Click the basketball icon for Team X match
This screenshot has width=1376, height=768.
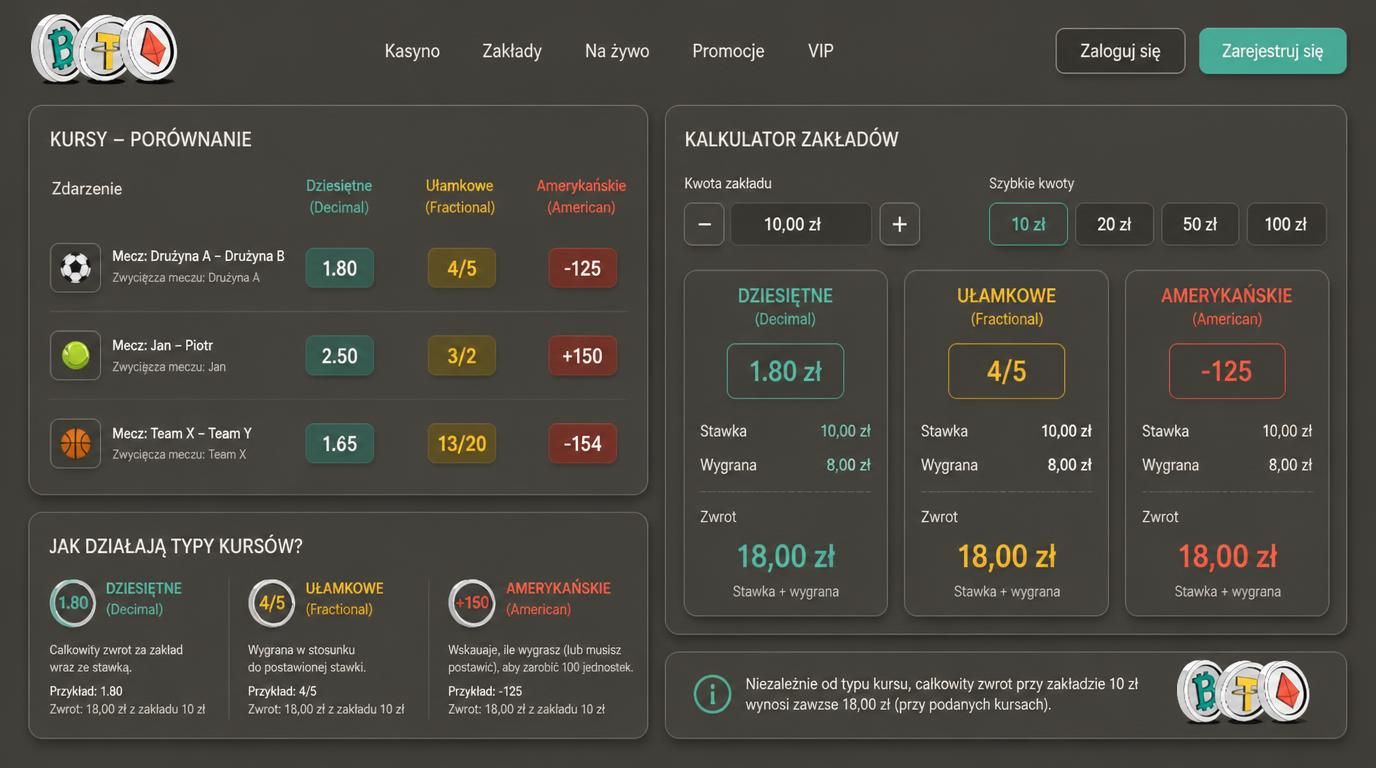[x=76, y=443]
